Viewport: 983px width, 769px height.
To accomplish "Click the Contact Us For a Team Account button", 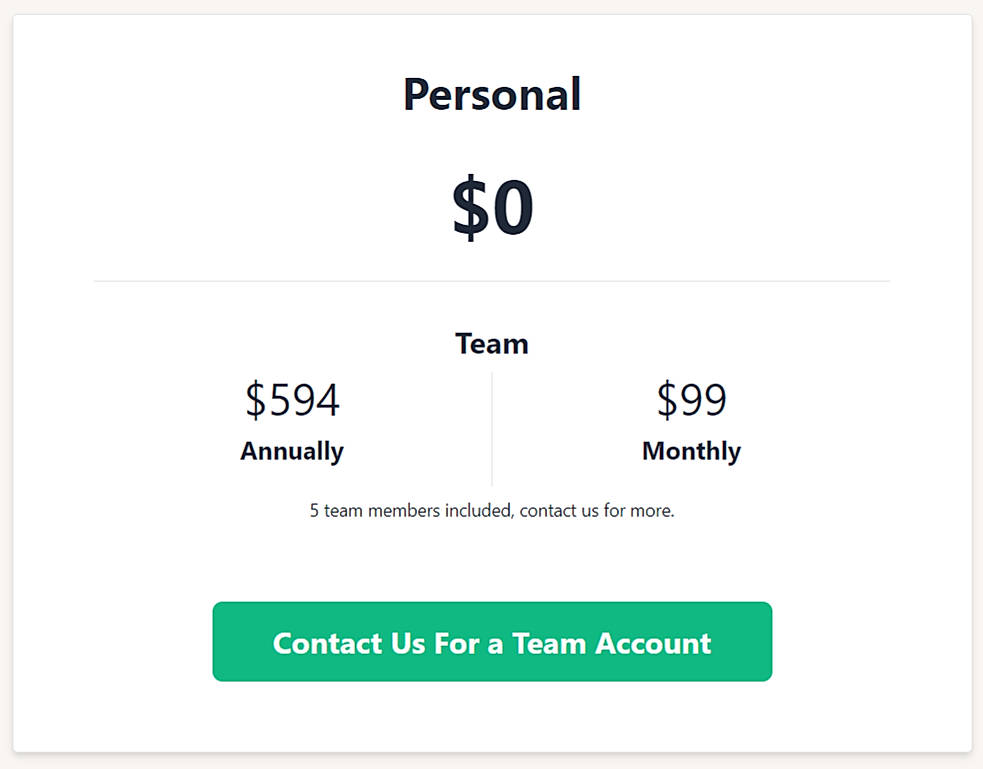I will point(491,642).
